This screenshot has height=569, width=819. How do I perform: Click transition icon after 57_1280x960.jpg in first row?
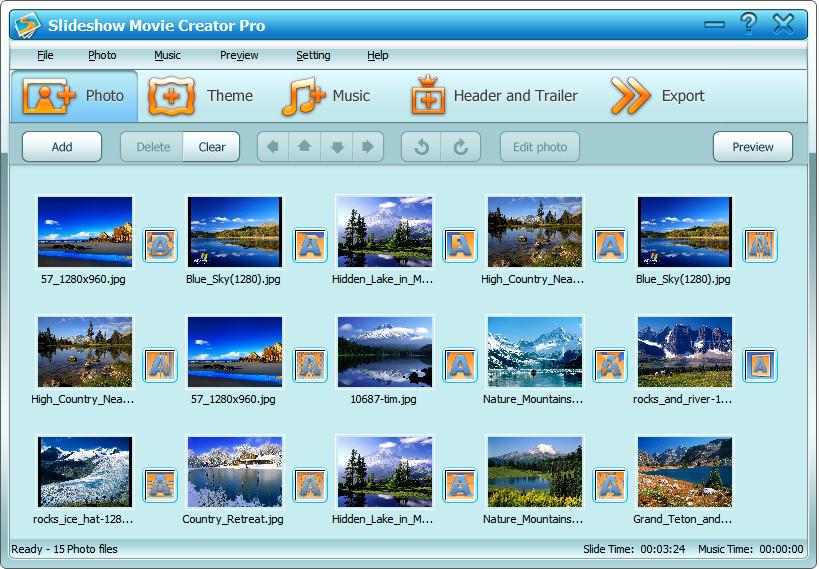[160, 245]
